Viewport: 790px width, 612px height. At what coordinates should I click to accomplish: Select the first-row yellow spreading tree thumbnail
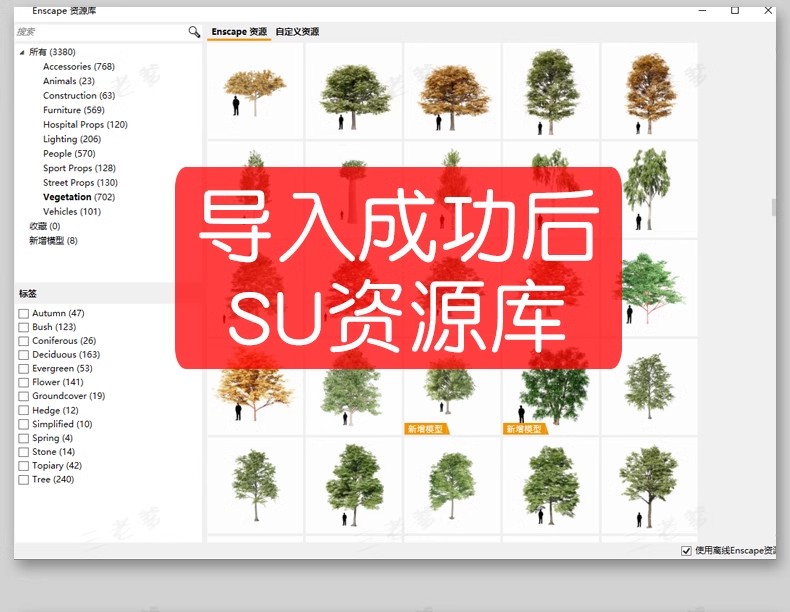255,91
